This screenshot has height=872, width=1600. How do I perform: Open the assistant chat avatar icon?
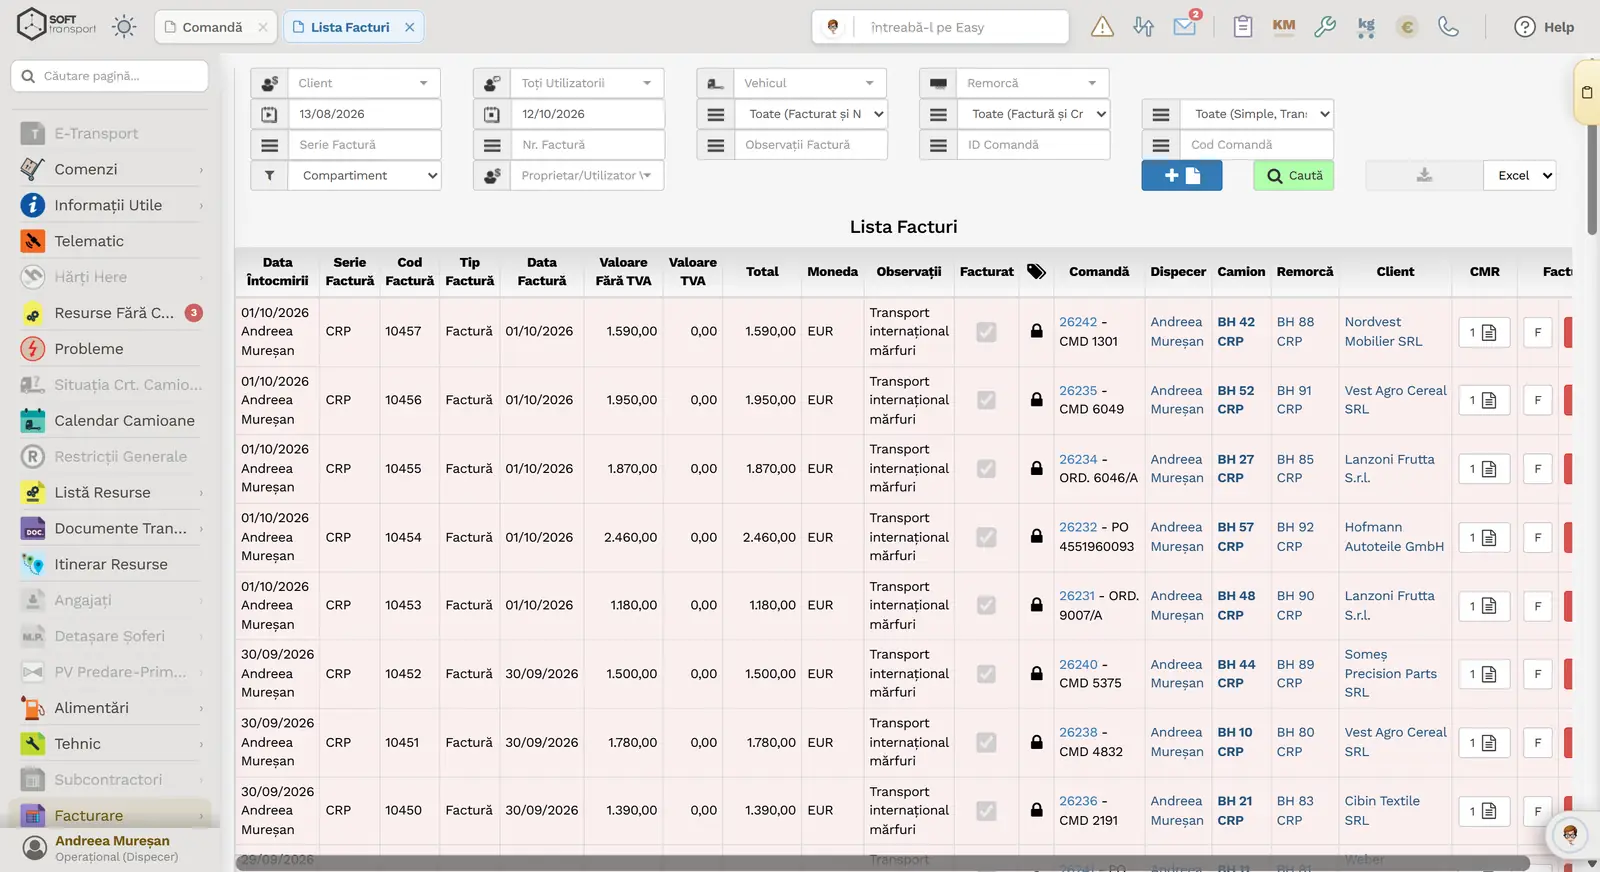pyautogui.click(x=1569, y=834)
